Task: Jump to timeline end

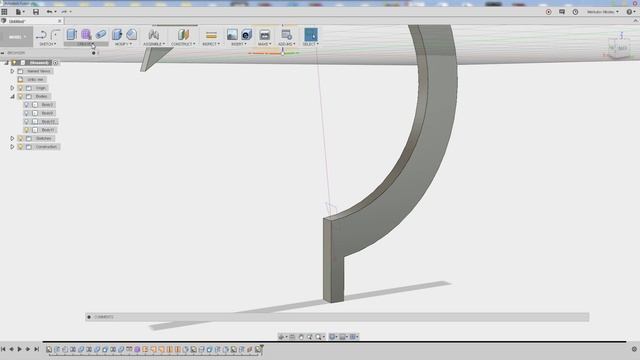Action: [x=36, y=349]
